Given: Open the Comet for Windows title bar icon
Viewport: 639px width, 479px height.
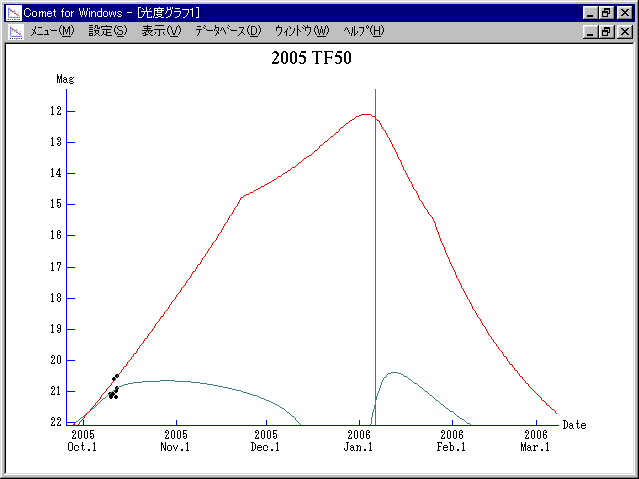Looking at the screenshot, I should [x=14, y=13].
